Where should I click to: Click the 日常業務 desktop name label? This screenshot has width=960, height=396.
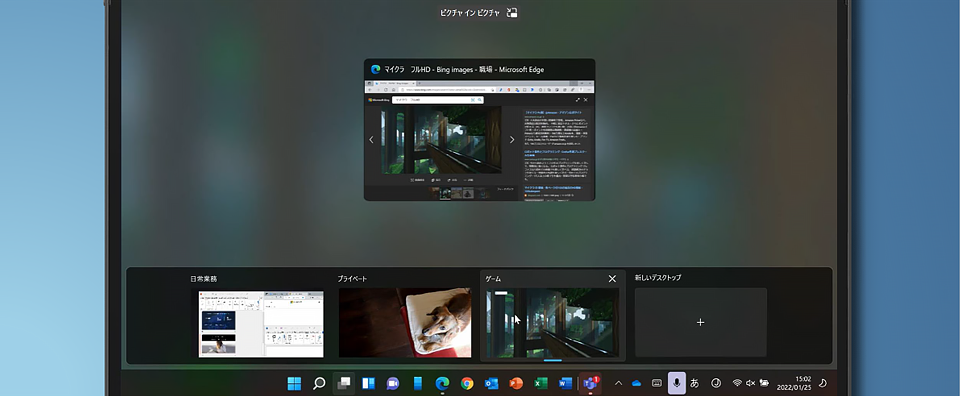[203, 278]
